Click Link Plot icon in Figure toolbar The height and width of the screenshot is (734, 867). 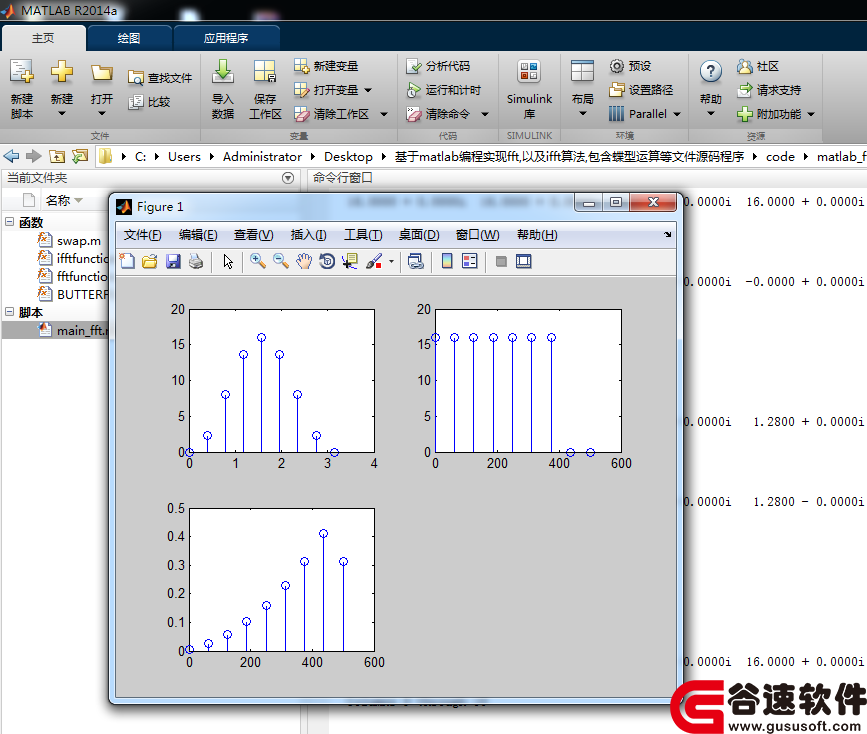415,261
